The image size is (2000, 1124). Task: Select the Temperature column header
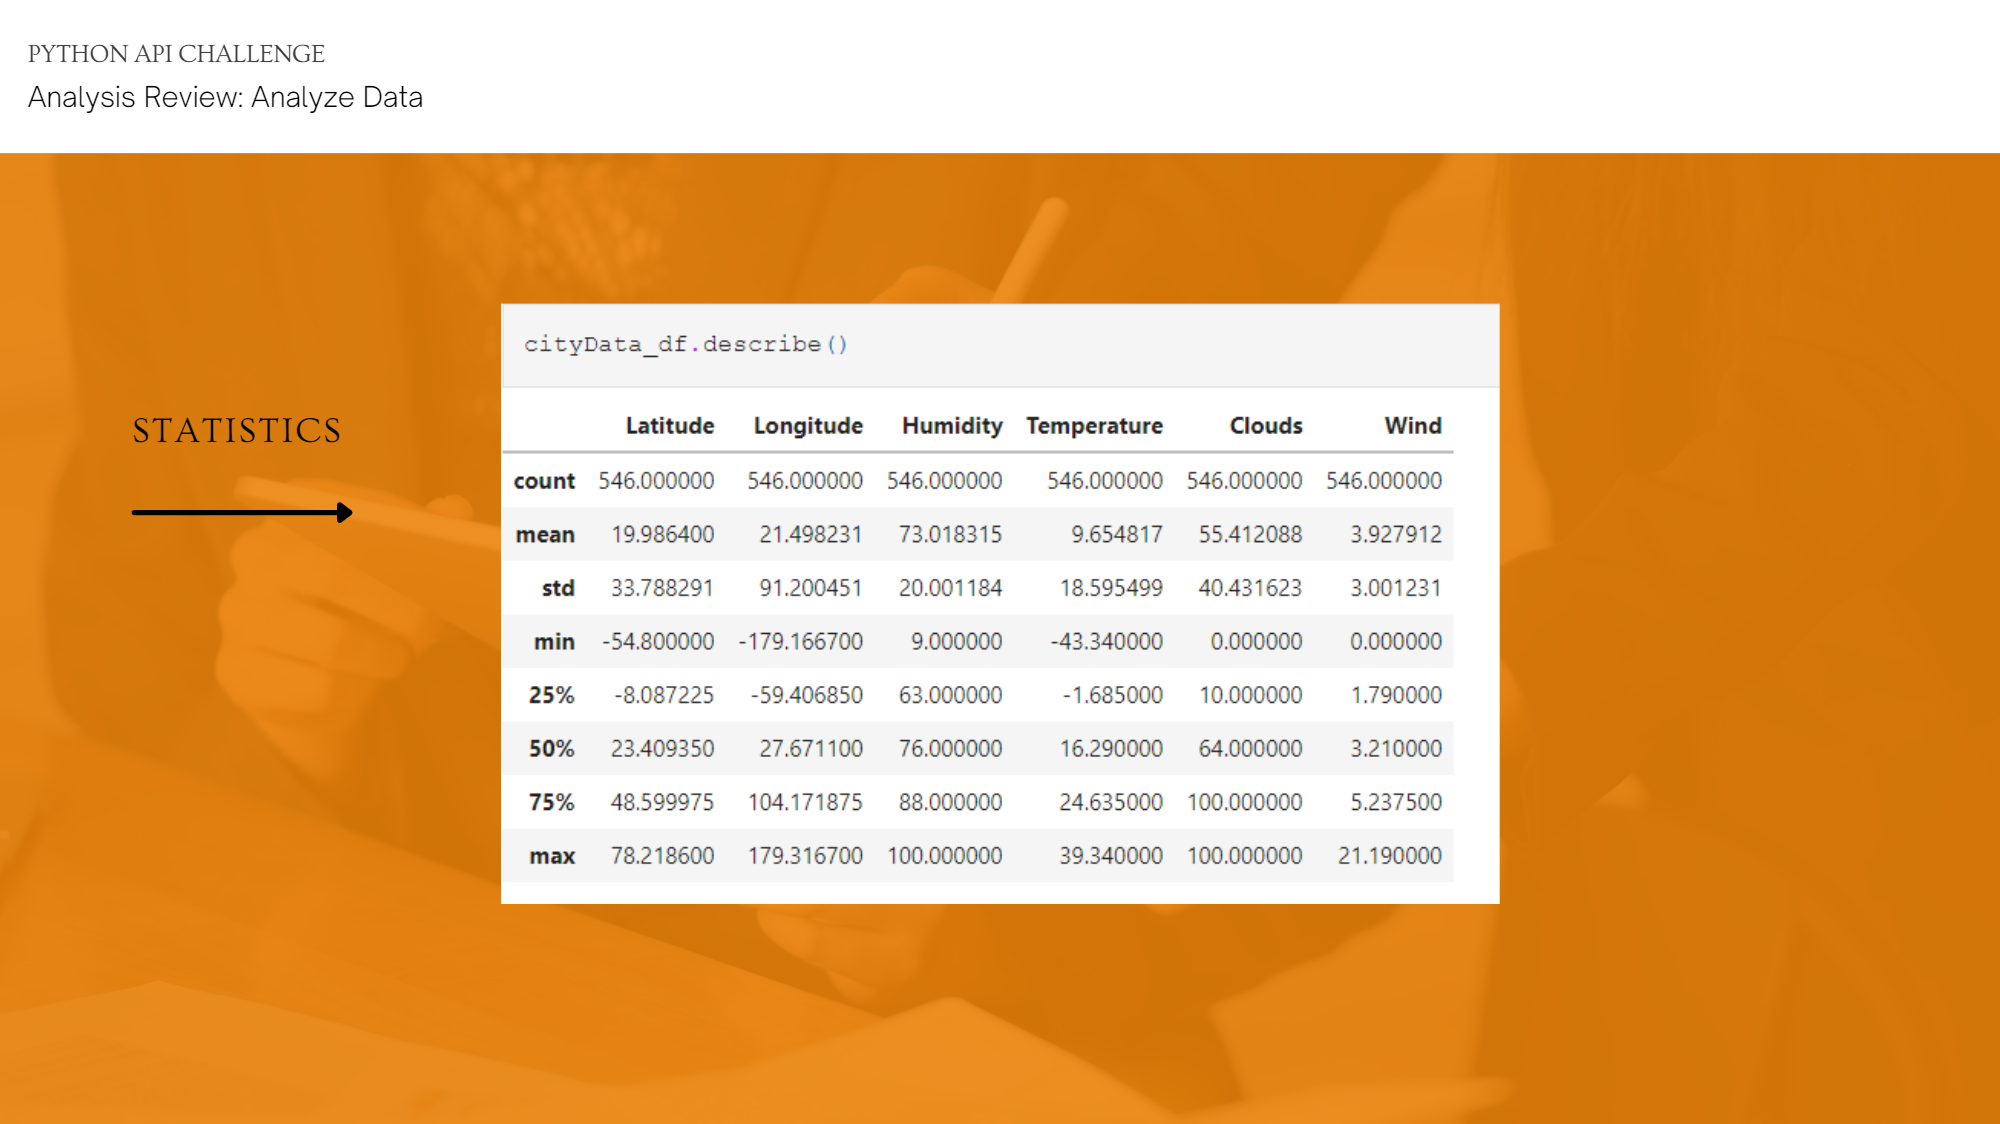click(x=1094, y=426)
